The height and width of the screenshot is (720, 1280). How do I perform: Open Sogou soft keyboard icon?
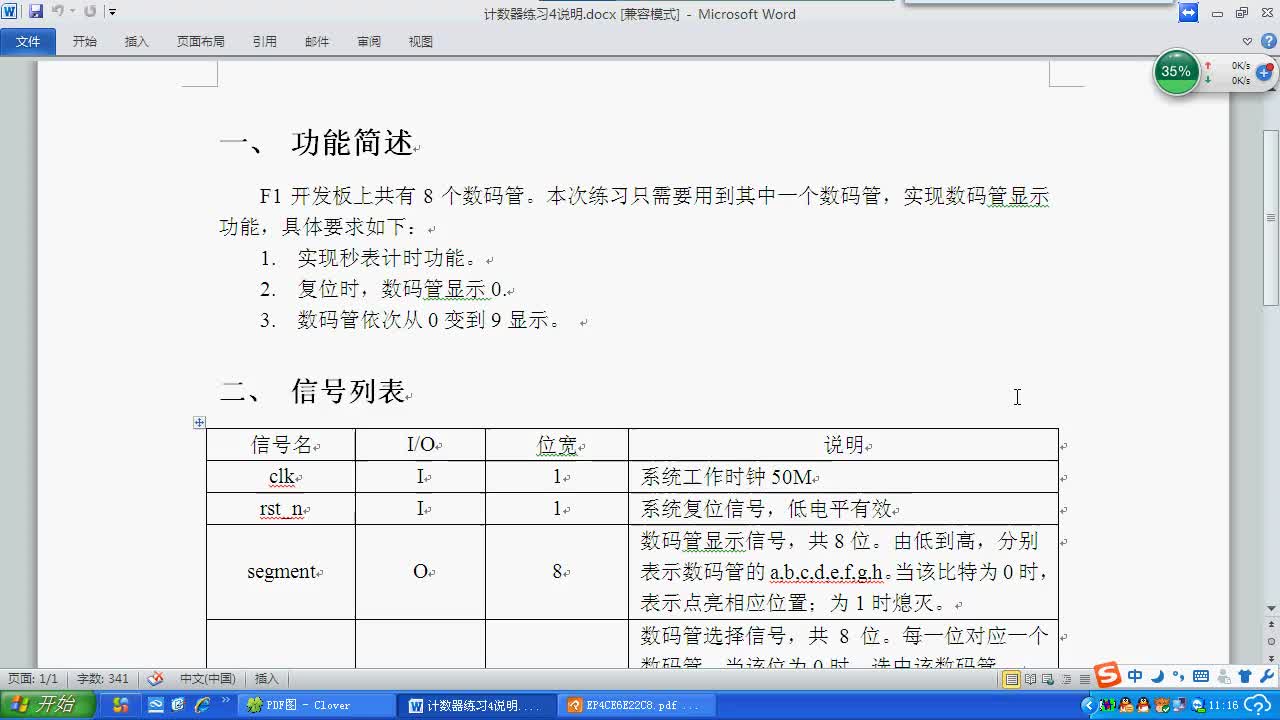click(x=1201, y=676)
